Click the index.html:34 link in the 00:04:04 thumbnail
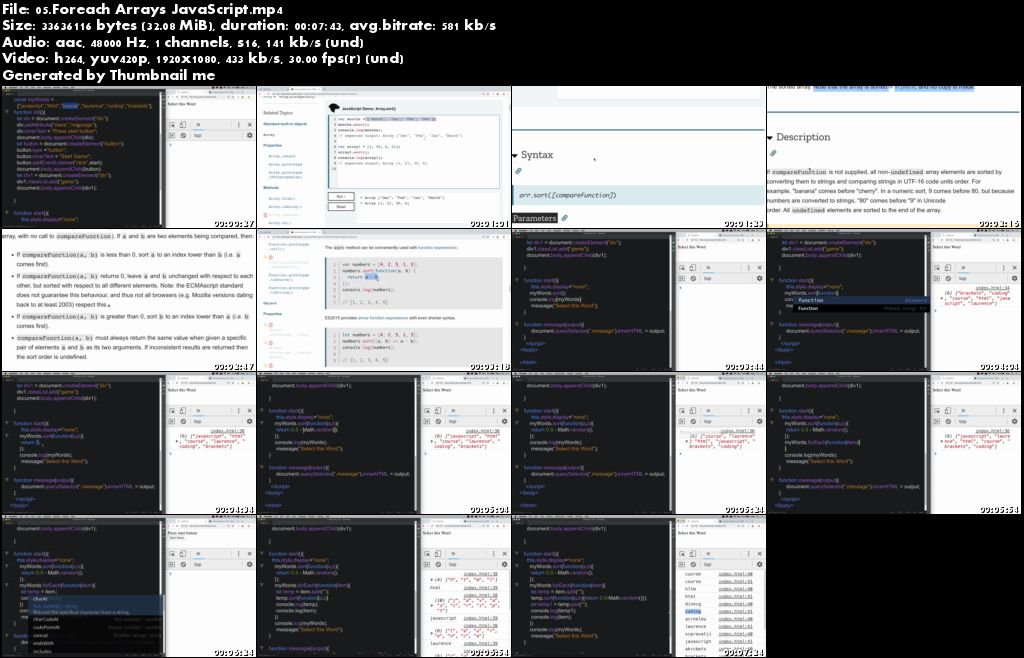1024x658 pixels. [992, 288]
